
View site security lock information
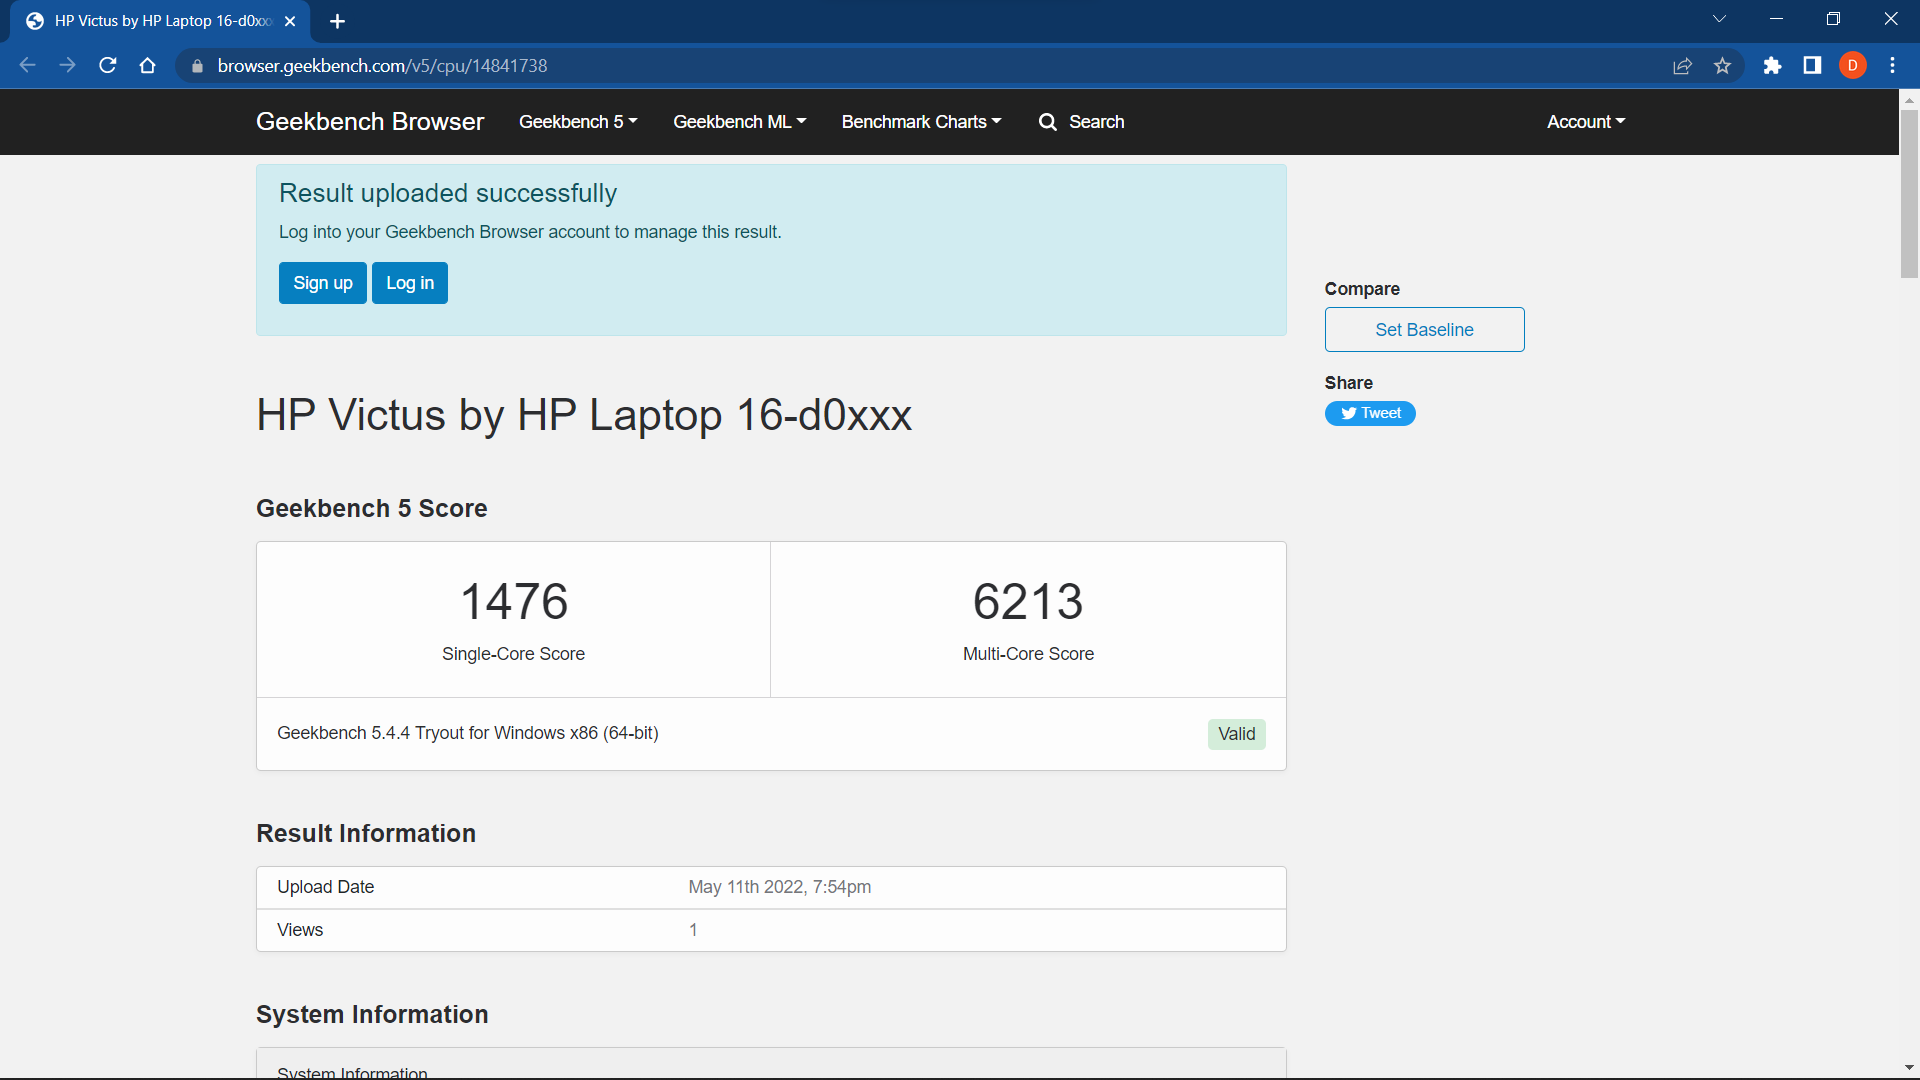(197, 66)
